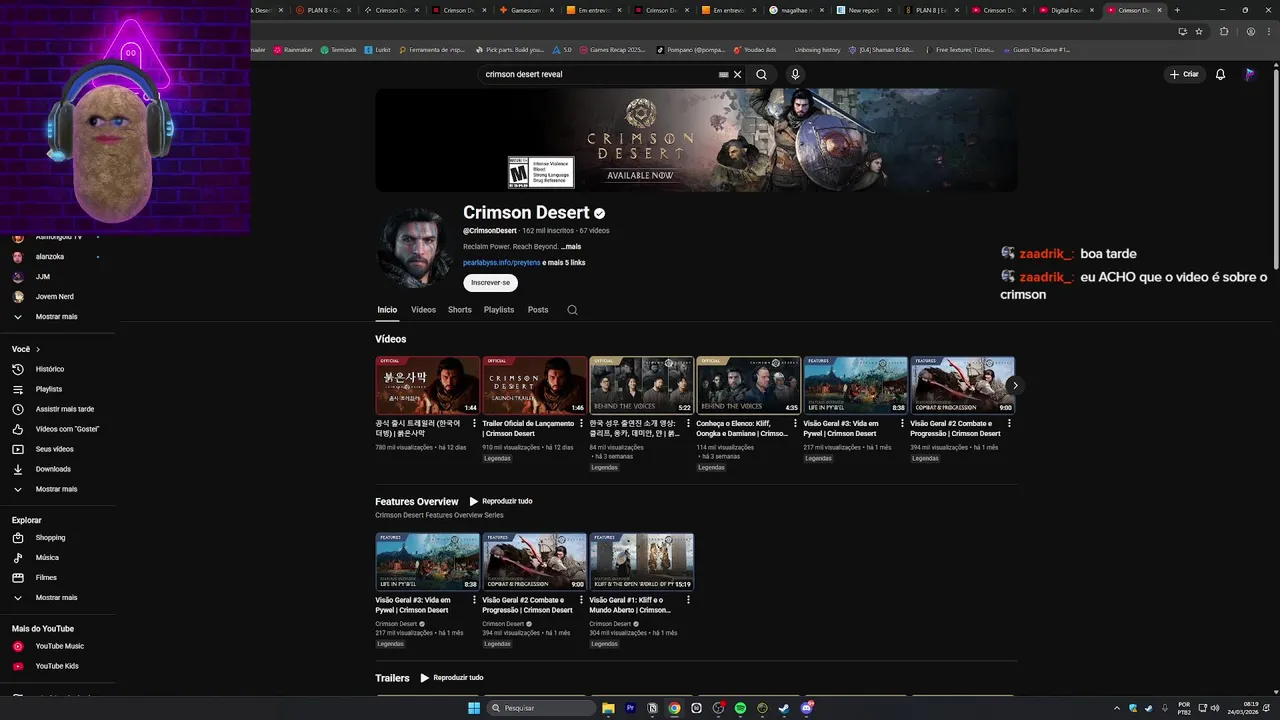
Task: Switch to the Início channel tab
Action: pos(387,310)
